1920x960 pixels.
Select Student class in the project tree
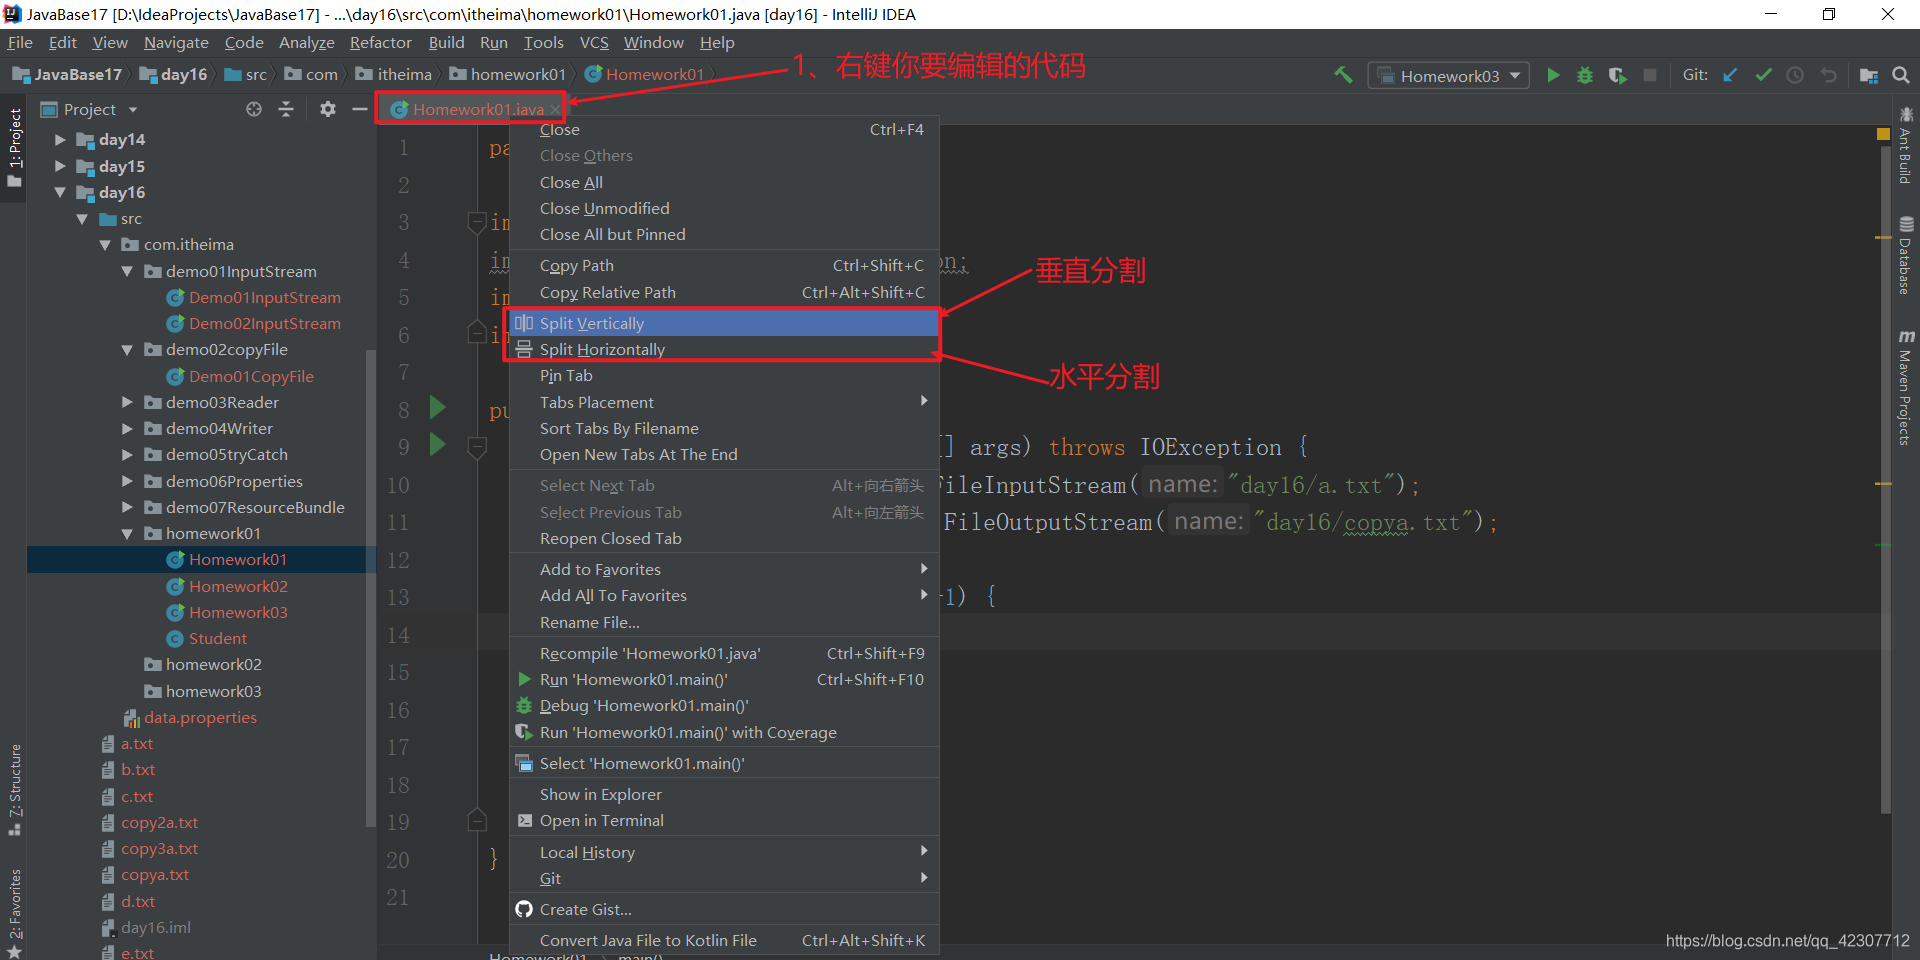[x=217, y=638]
